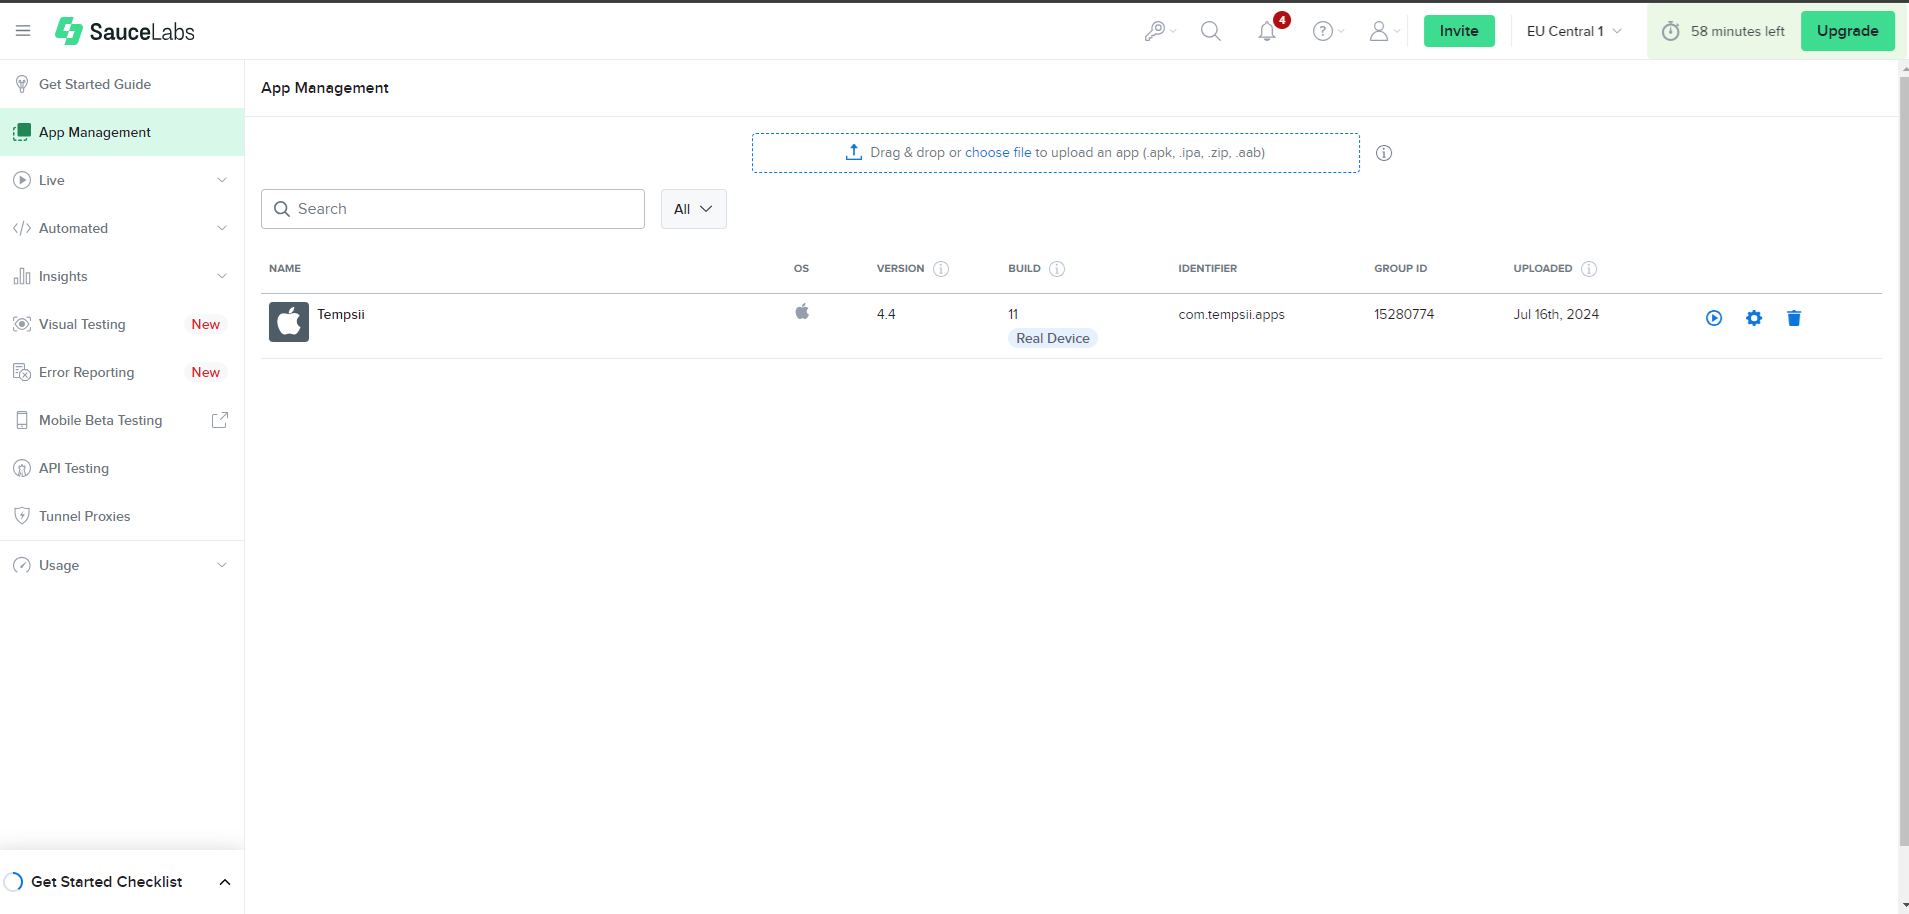Expand the Usage section
1909x914 pixels.
point(122,565)
